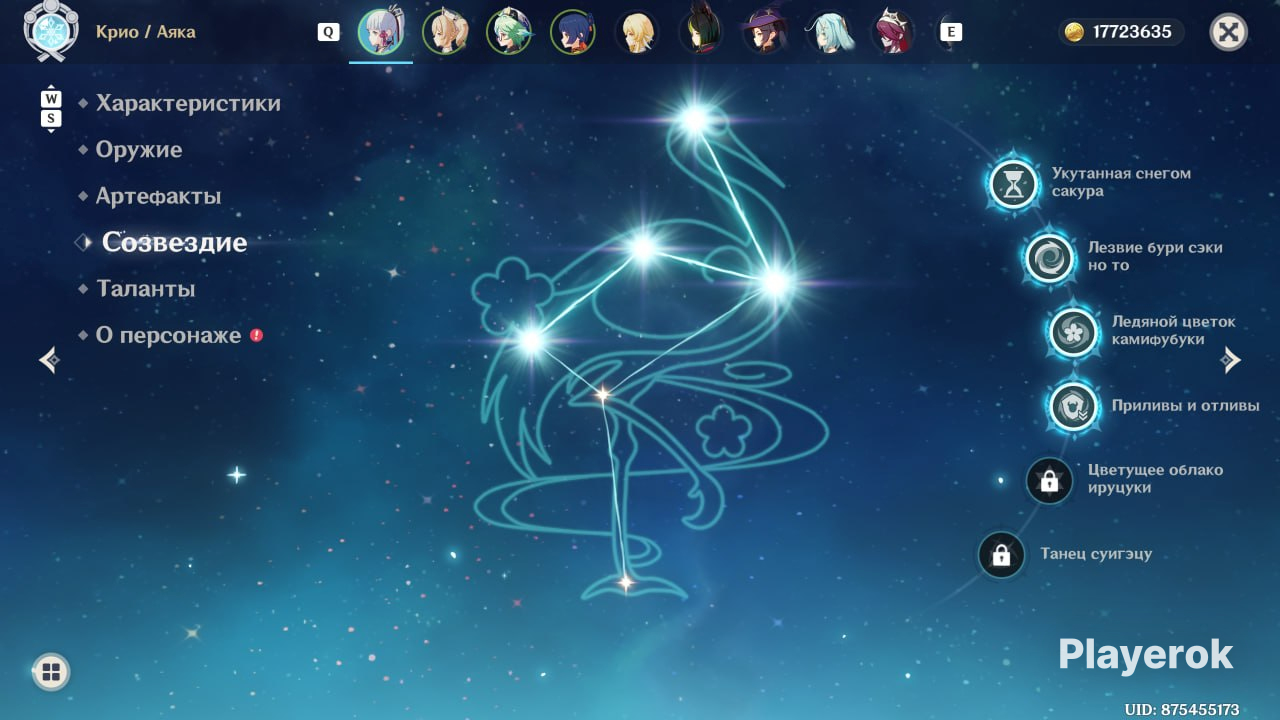Viewport: 1280px width, 720px height.
Task: Open the Артефакты menu section
Action: coord(158,196)
